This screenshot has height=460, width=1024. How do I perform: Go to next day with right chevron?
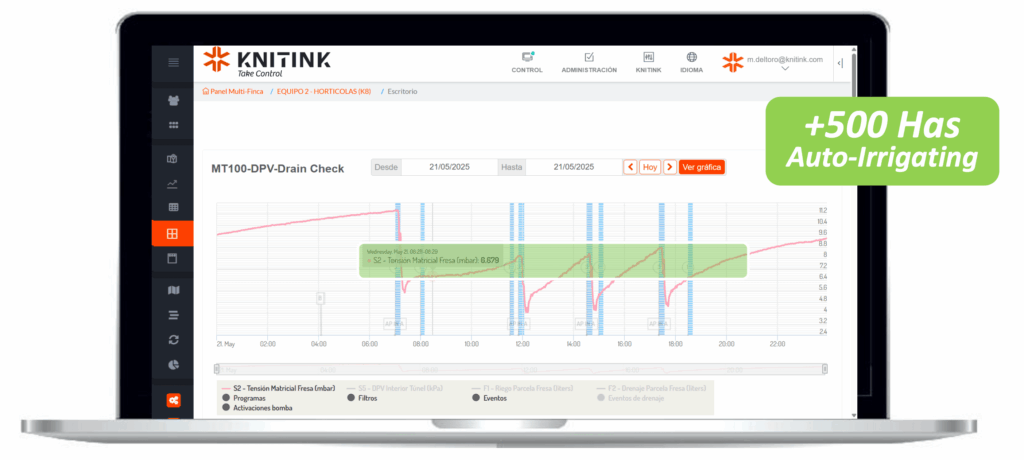(x=670, y=168)
